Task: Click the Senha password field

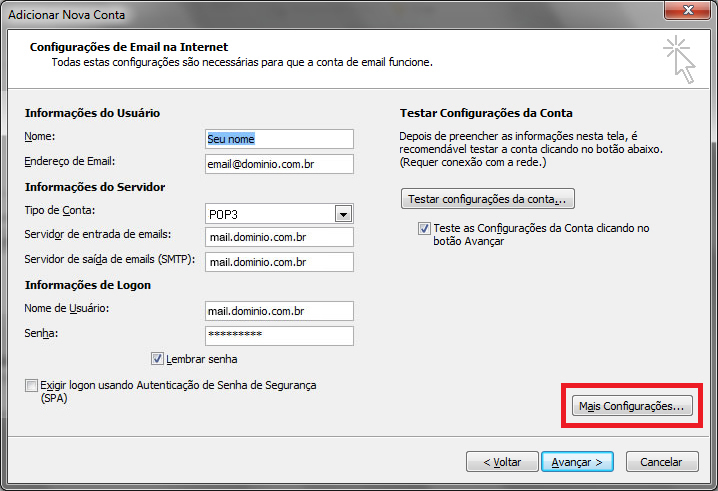Action: [x=278, y=335]
